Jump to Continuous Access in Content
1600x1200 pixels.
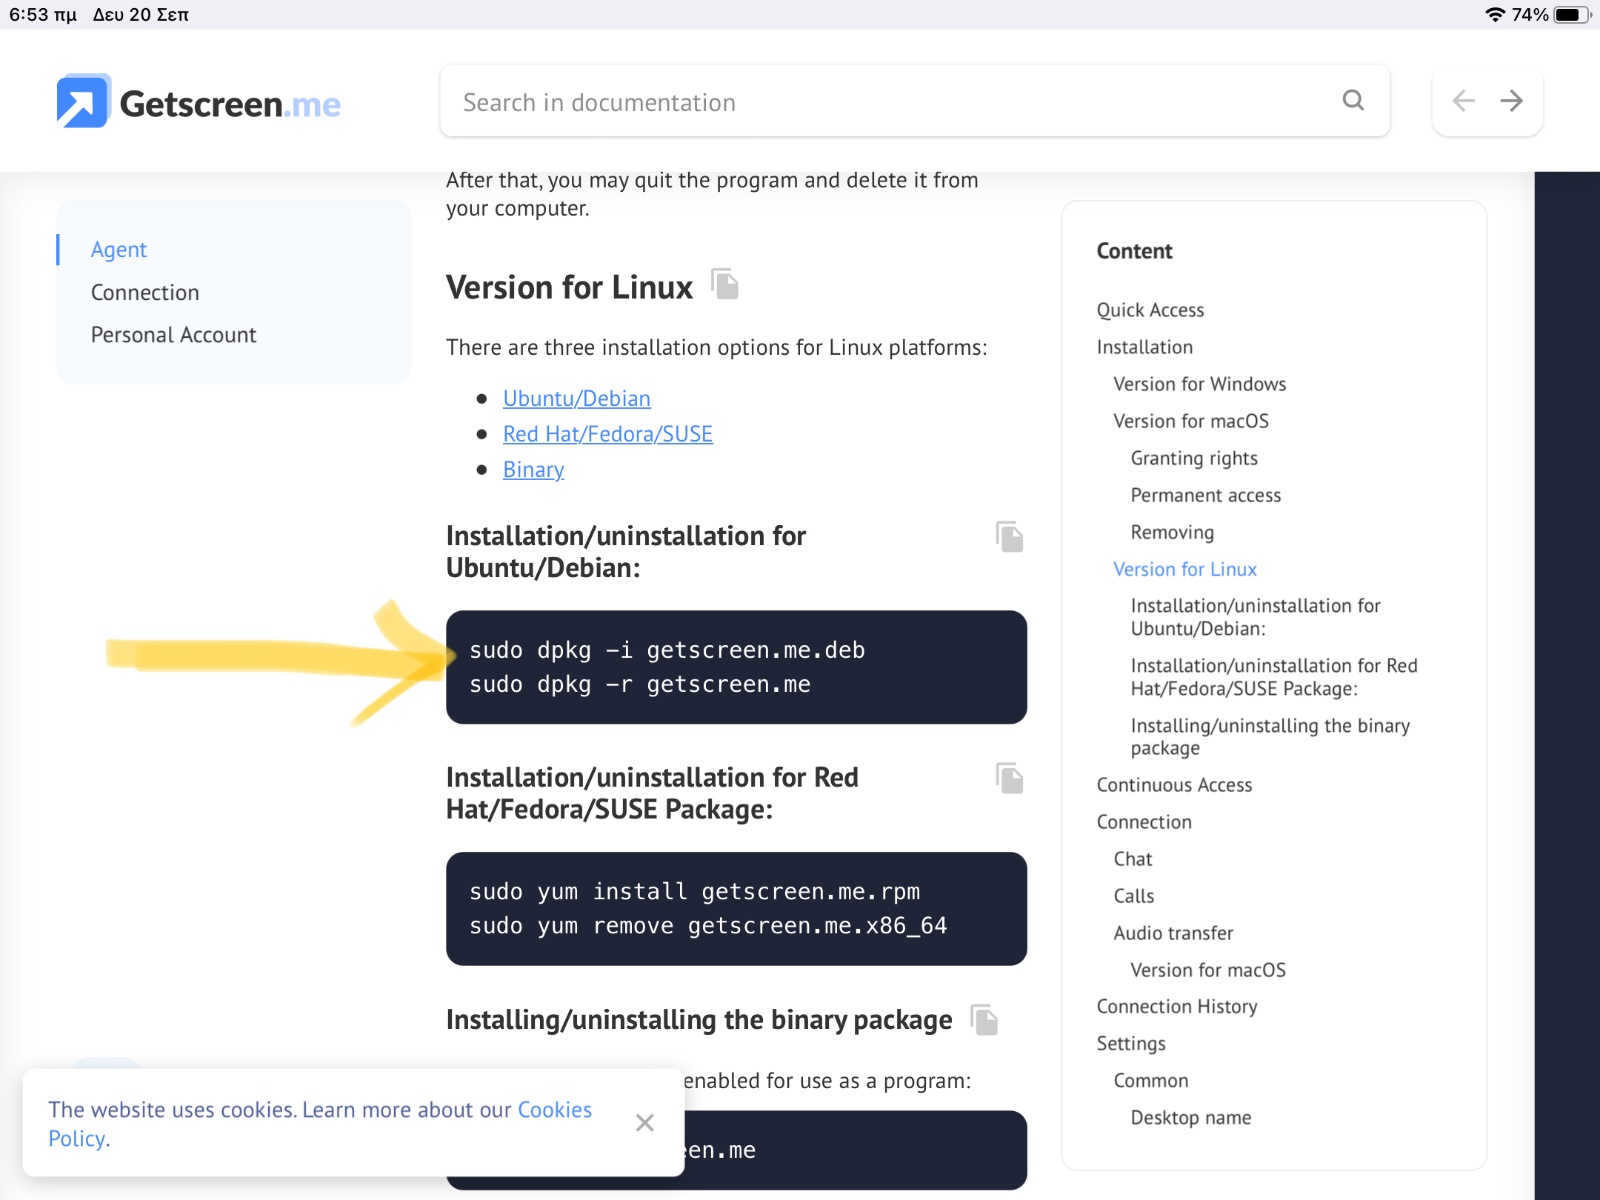[1174, 785]
